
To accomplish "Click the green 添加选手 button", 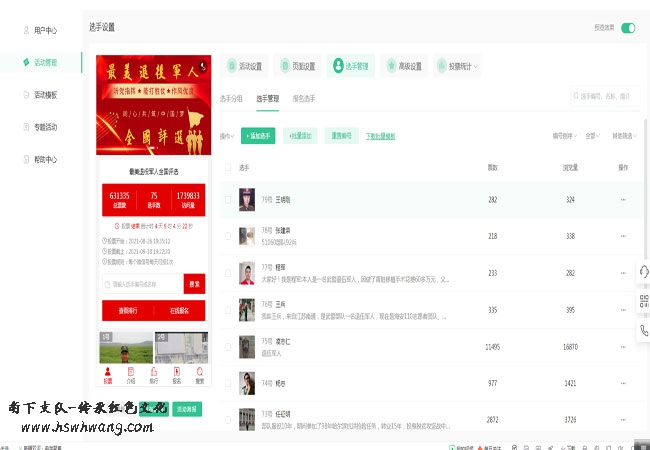I will [x=258, y=136].
